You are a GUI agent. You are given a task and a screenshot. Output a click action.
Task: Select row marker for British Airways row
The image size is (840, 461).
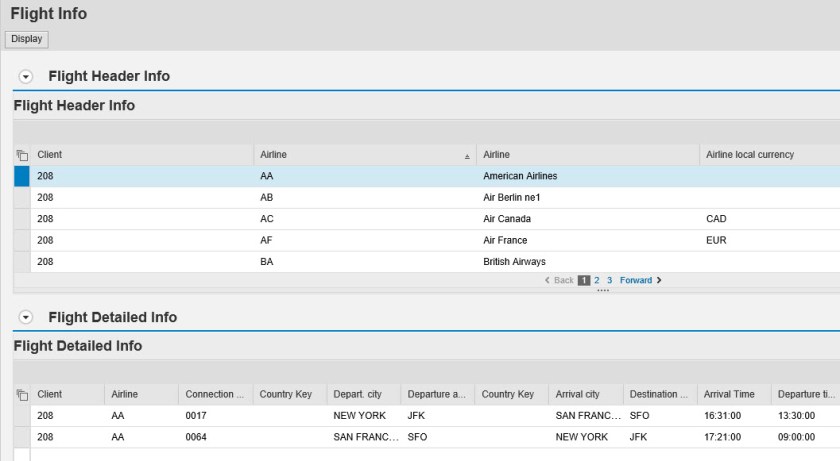(x=22, y=262)
